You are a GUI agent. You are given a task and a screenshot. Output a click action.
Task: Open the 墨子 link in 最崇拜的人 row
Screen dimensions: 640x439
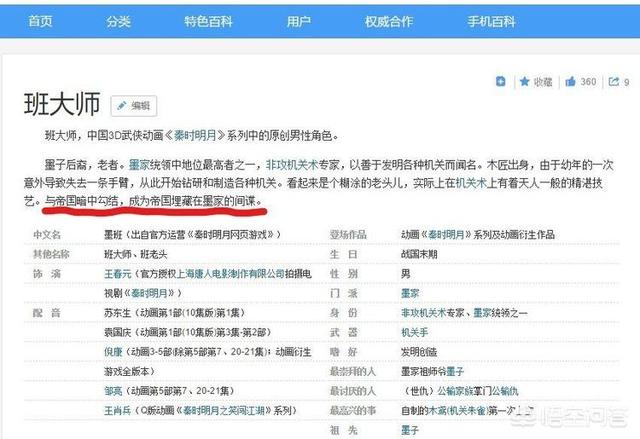455,371
